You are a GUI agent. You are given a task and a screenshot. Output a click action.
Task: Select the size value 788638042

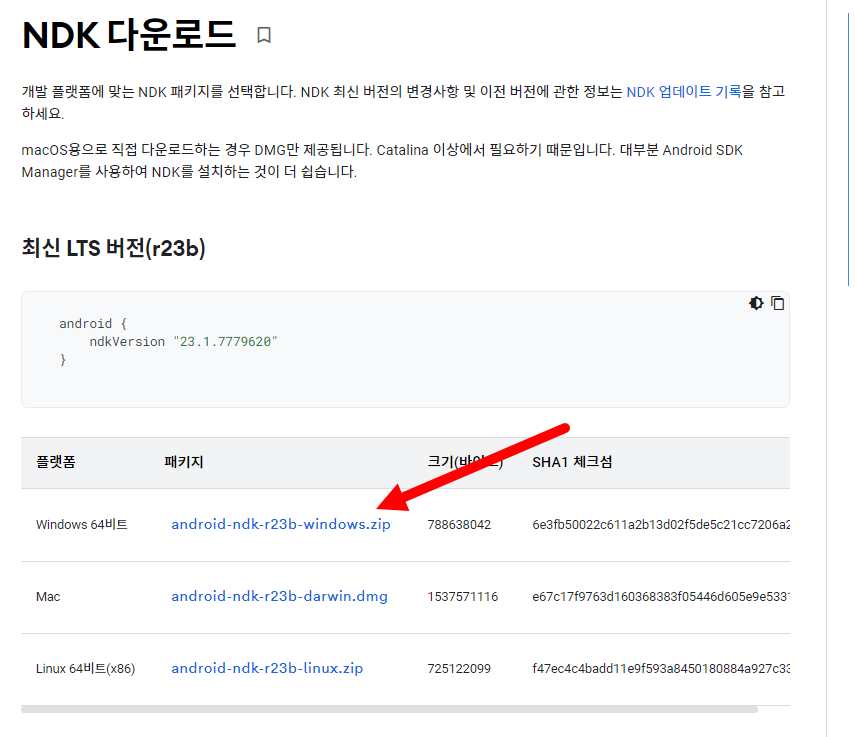click(x=459, y=524)
